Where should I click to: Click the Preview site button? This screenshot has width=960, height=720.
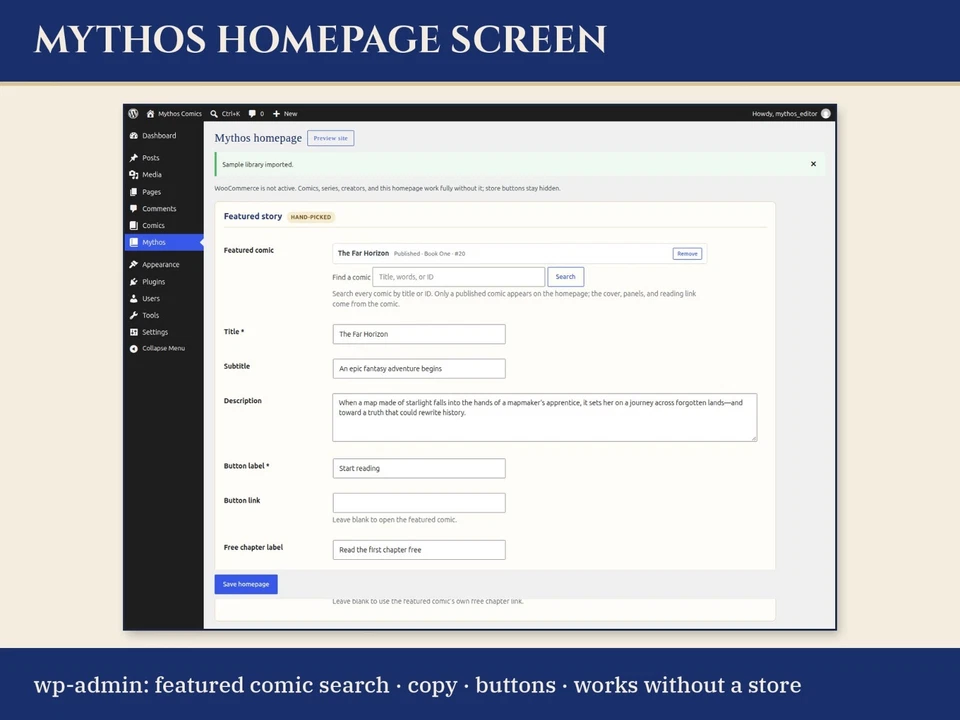pos(331,138)
